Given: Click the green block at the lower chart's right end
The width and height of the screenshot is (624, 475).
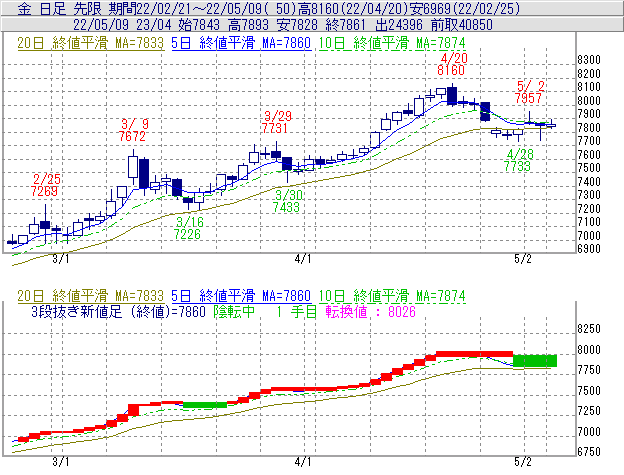Looking at the screenshot, I should (535, 361).
